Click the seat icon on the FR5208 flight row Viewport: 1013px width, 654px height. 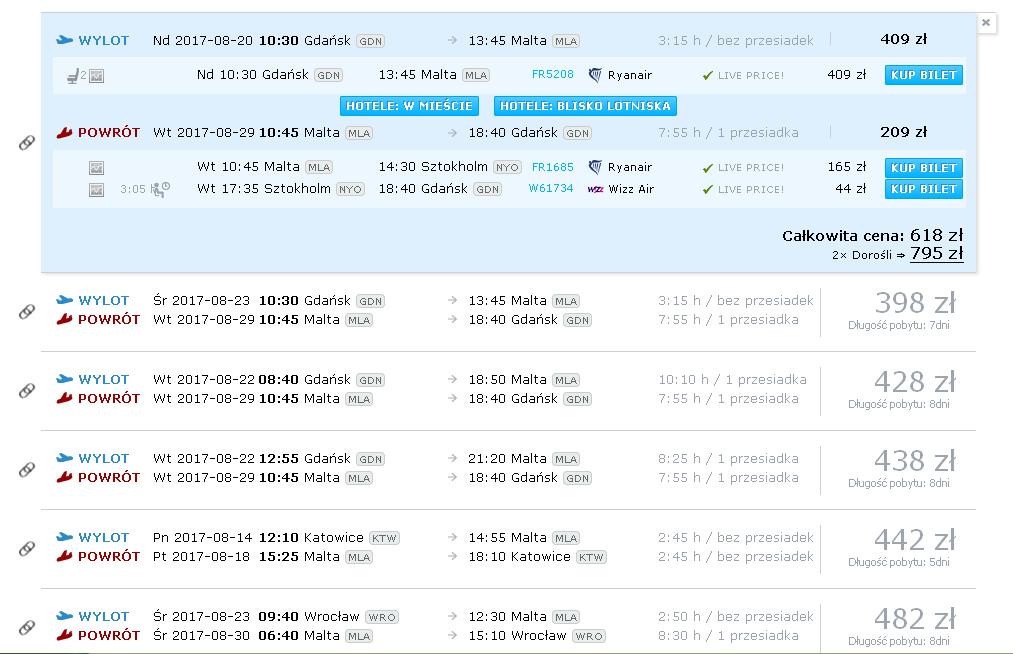coord(73,76)
